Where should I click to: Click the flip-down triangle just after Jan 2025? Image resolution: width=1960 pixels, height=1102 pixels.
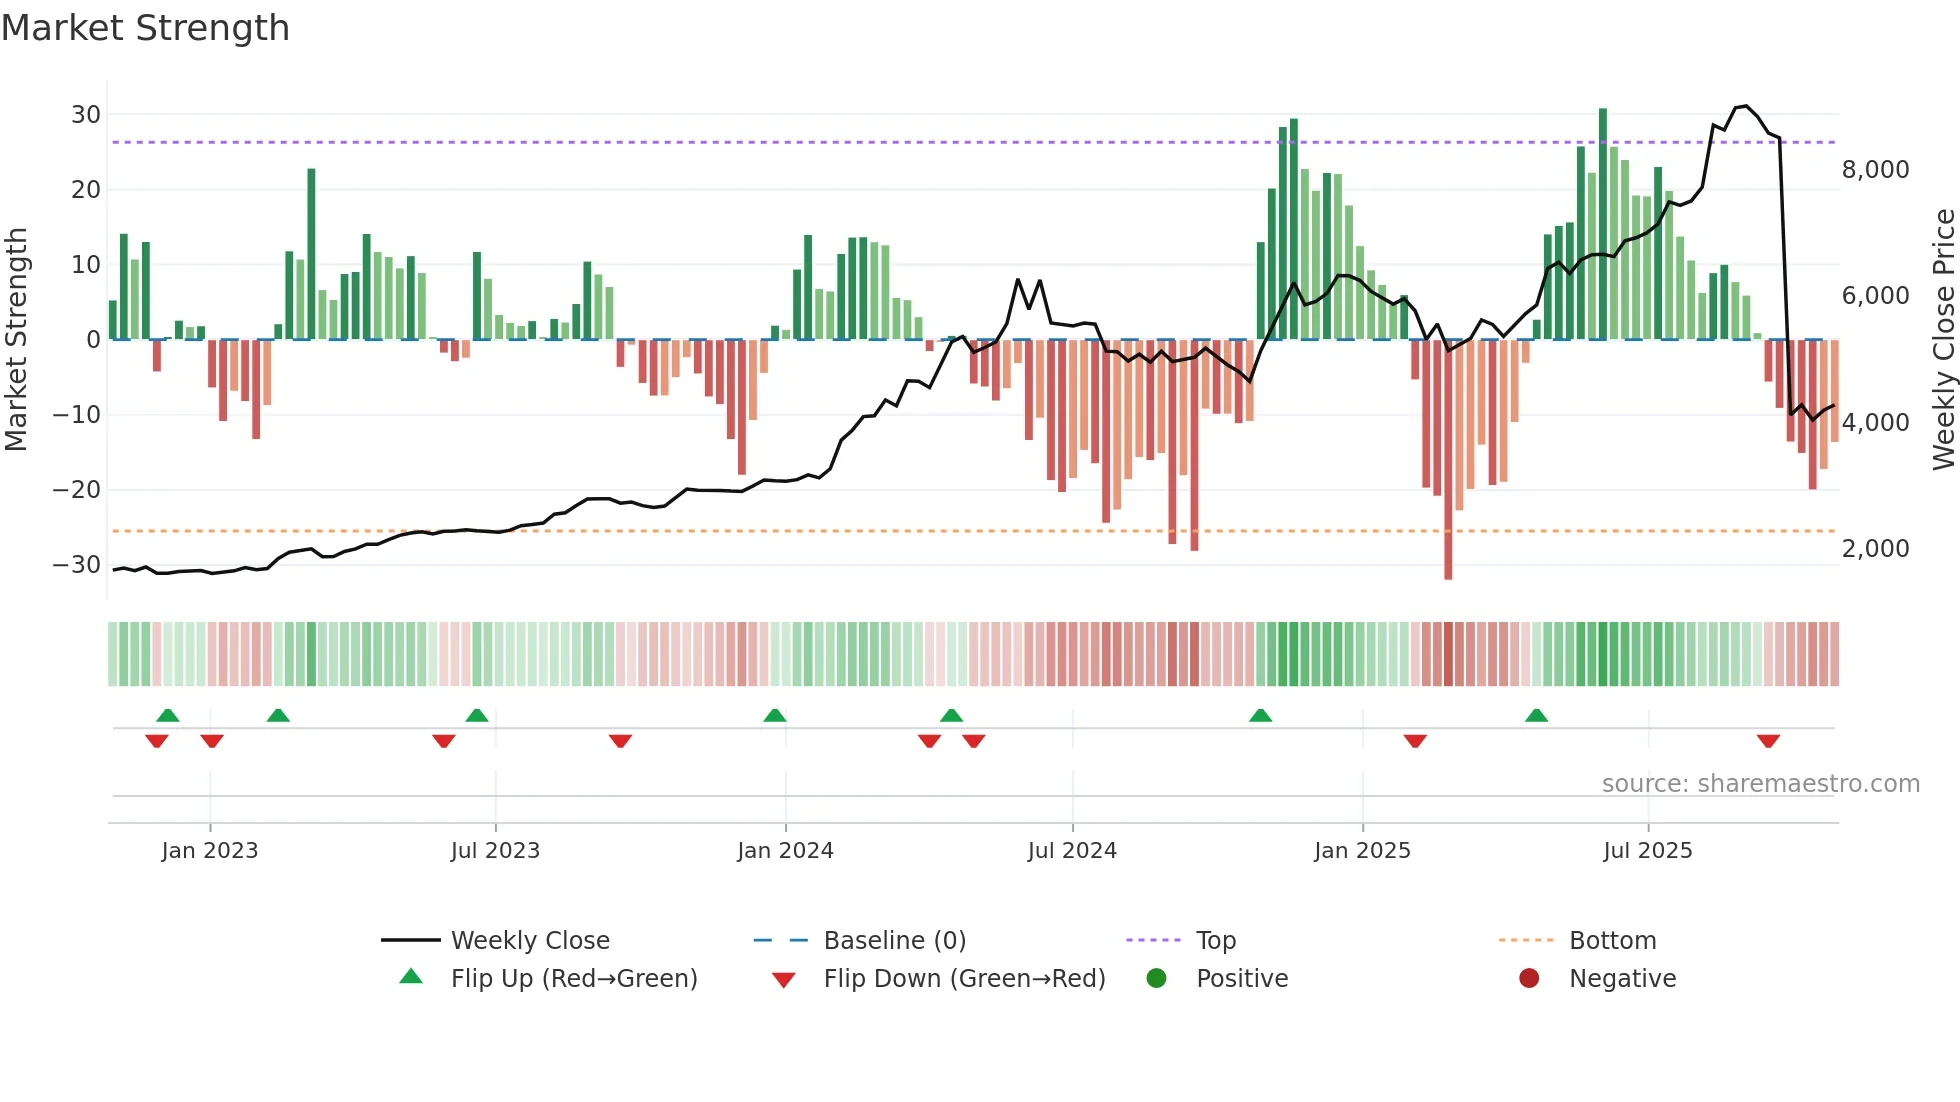click(1415, 741)
